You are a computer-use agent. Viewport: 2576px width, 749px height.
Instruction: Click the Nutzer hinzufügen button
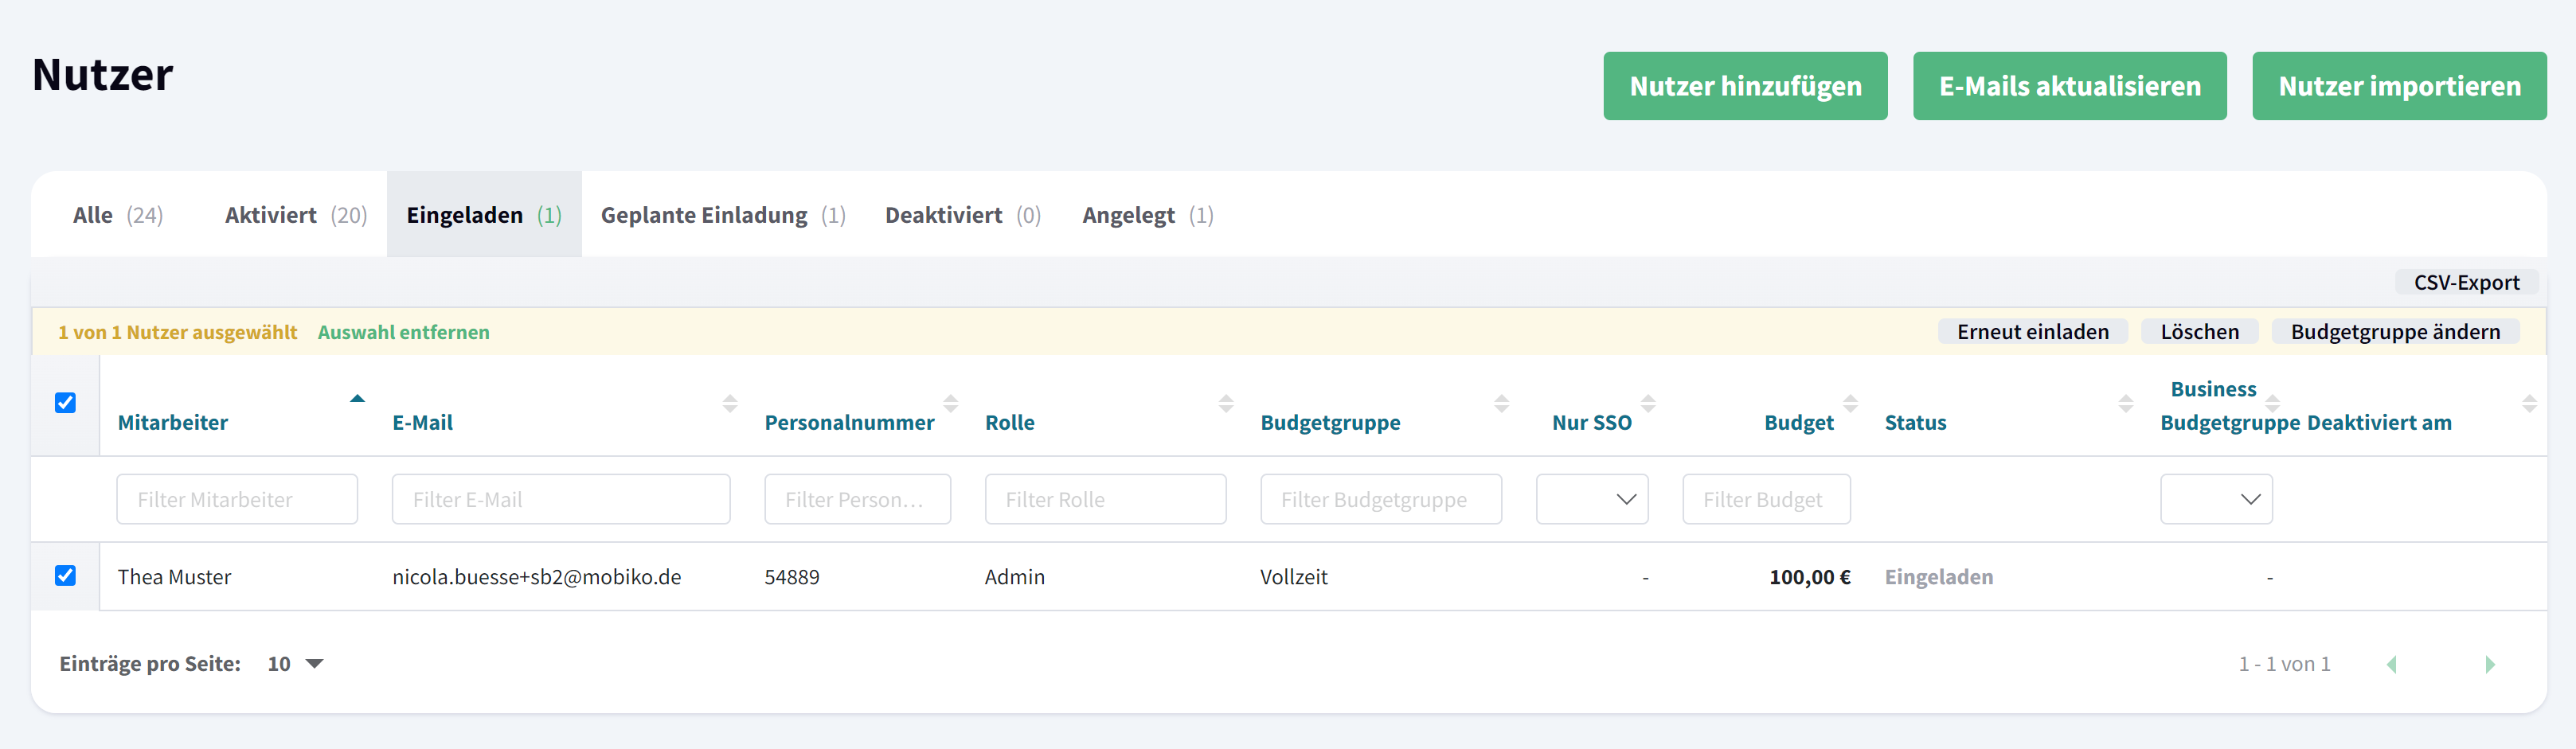1745,86
